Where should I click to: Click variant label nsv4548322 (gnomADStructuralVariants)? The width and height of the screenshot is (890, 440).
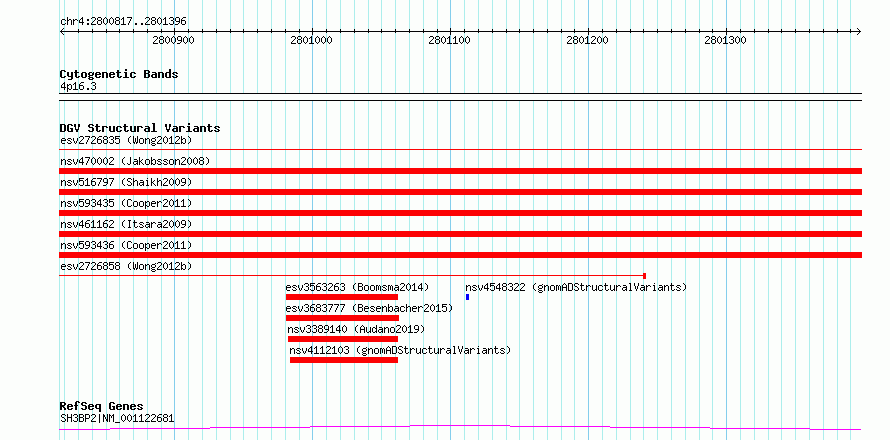[576, 287]
